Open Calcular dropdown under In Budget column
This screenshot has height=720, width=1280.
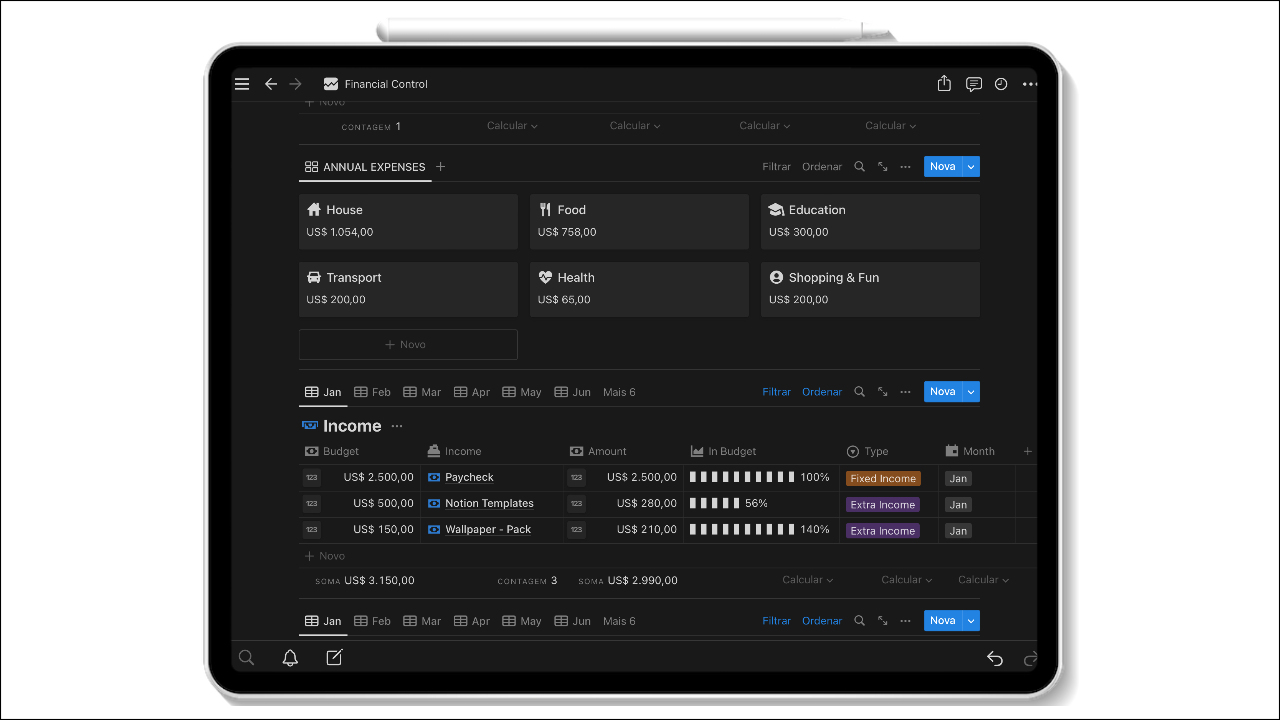coord(808,580)
